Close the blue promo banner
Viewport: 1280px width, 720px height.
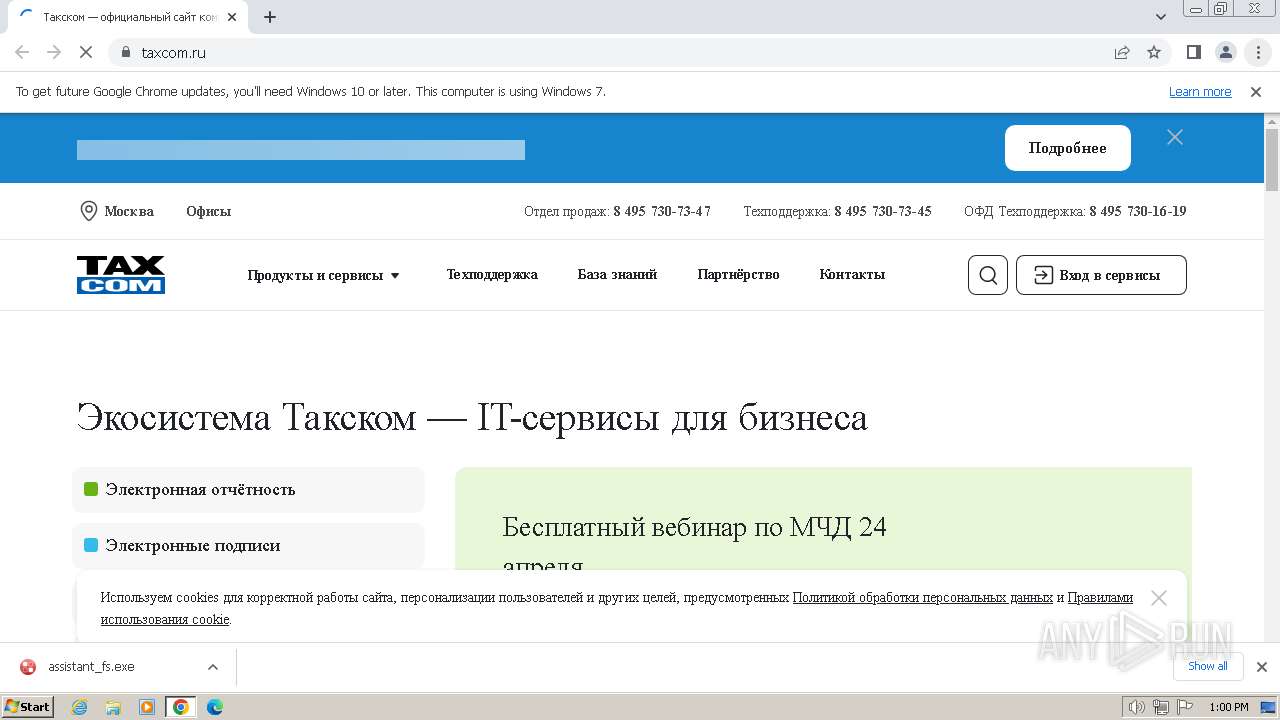1175,137
